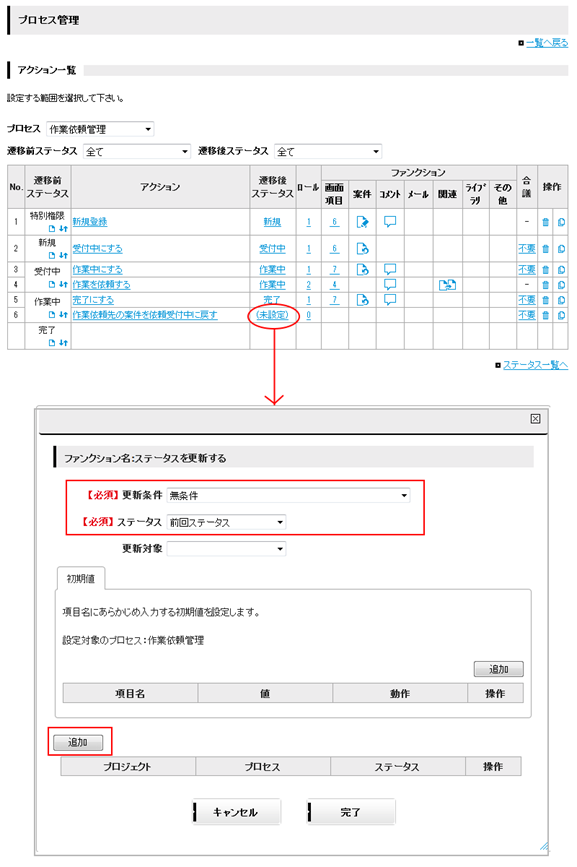The image size is (577, 867).
Task: Click the 追加 button above プロジェクト table
Action: (78, 742)
